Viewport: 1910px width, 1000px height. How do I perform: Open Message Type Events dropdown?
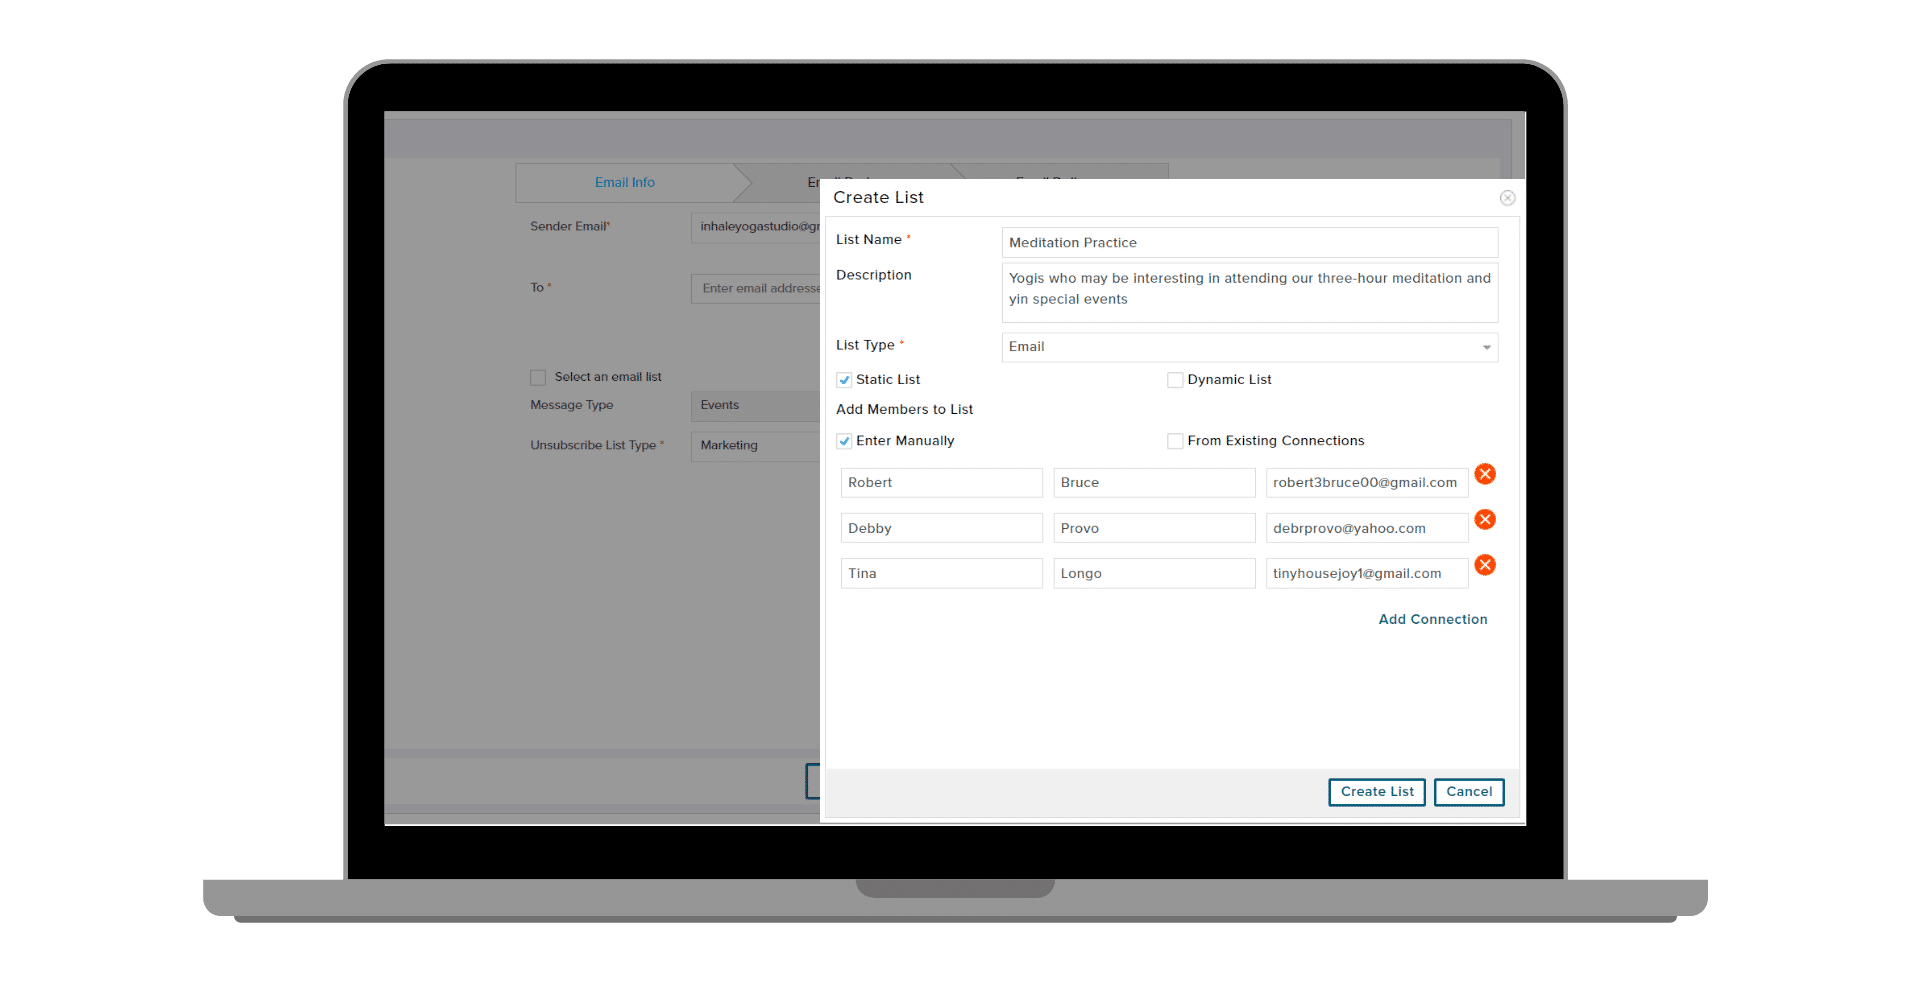click(x=755, y=406)
